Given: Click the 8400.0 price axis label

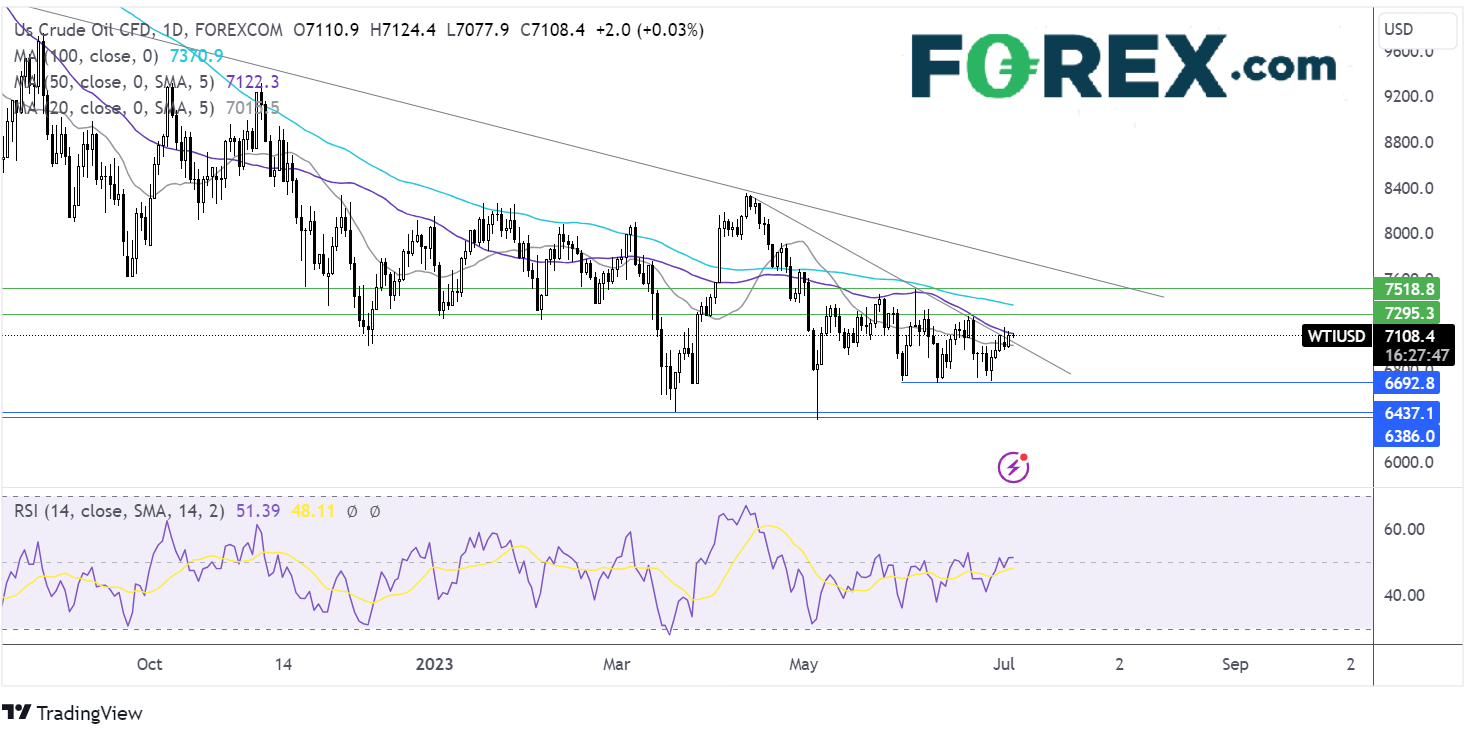Looking at the screenshot, I should (1409, 188).
